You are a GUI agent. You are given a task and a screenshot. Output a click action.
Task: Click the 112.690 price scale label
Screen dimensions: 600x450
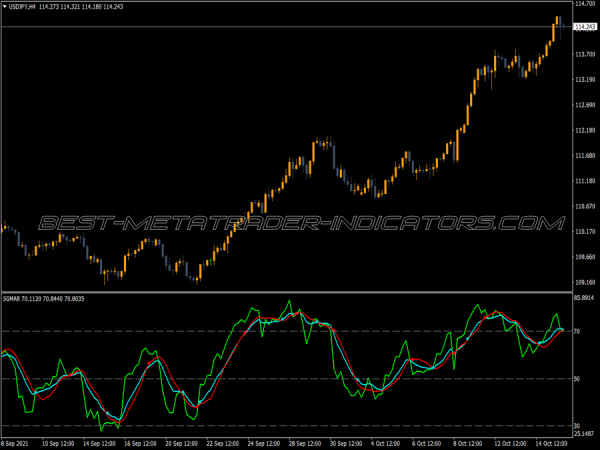tap(585, 105)
